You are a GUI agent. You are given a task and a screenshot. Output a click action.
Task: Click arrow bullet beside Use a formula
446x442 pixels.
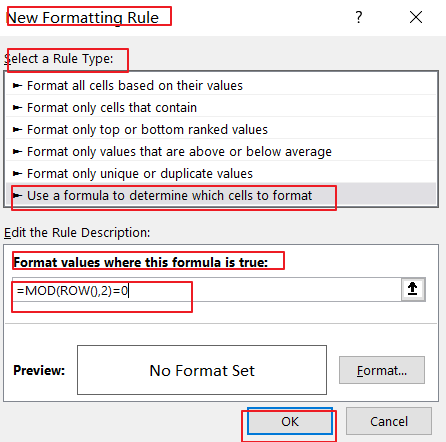(x=17, y=196)
